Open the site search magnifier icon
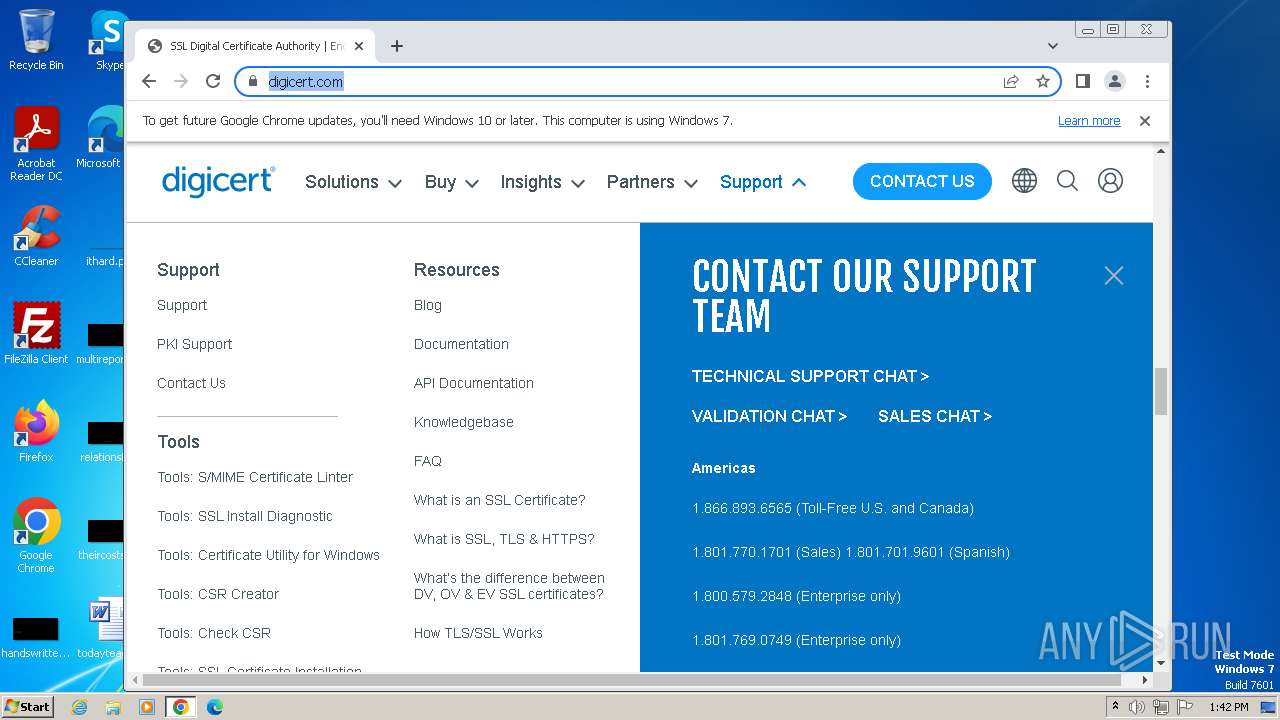The width and height of the screenshot is (1280, 720). (1067, 181)
